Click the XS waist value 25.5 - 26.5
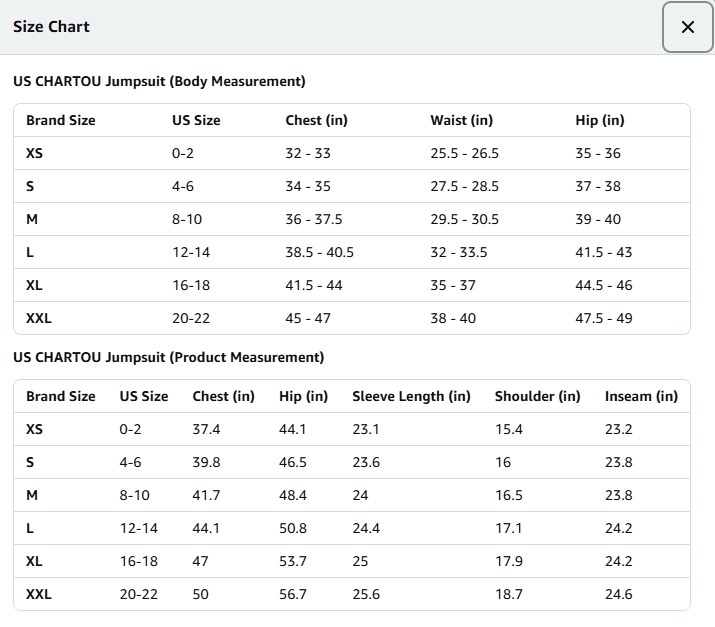The width and height of the screenshot is (715, 627). [x=464, y=153]
